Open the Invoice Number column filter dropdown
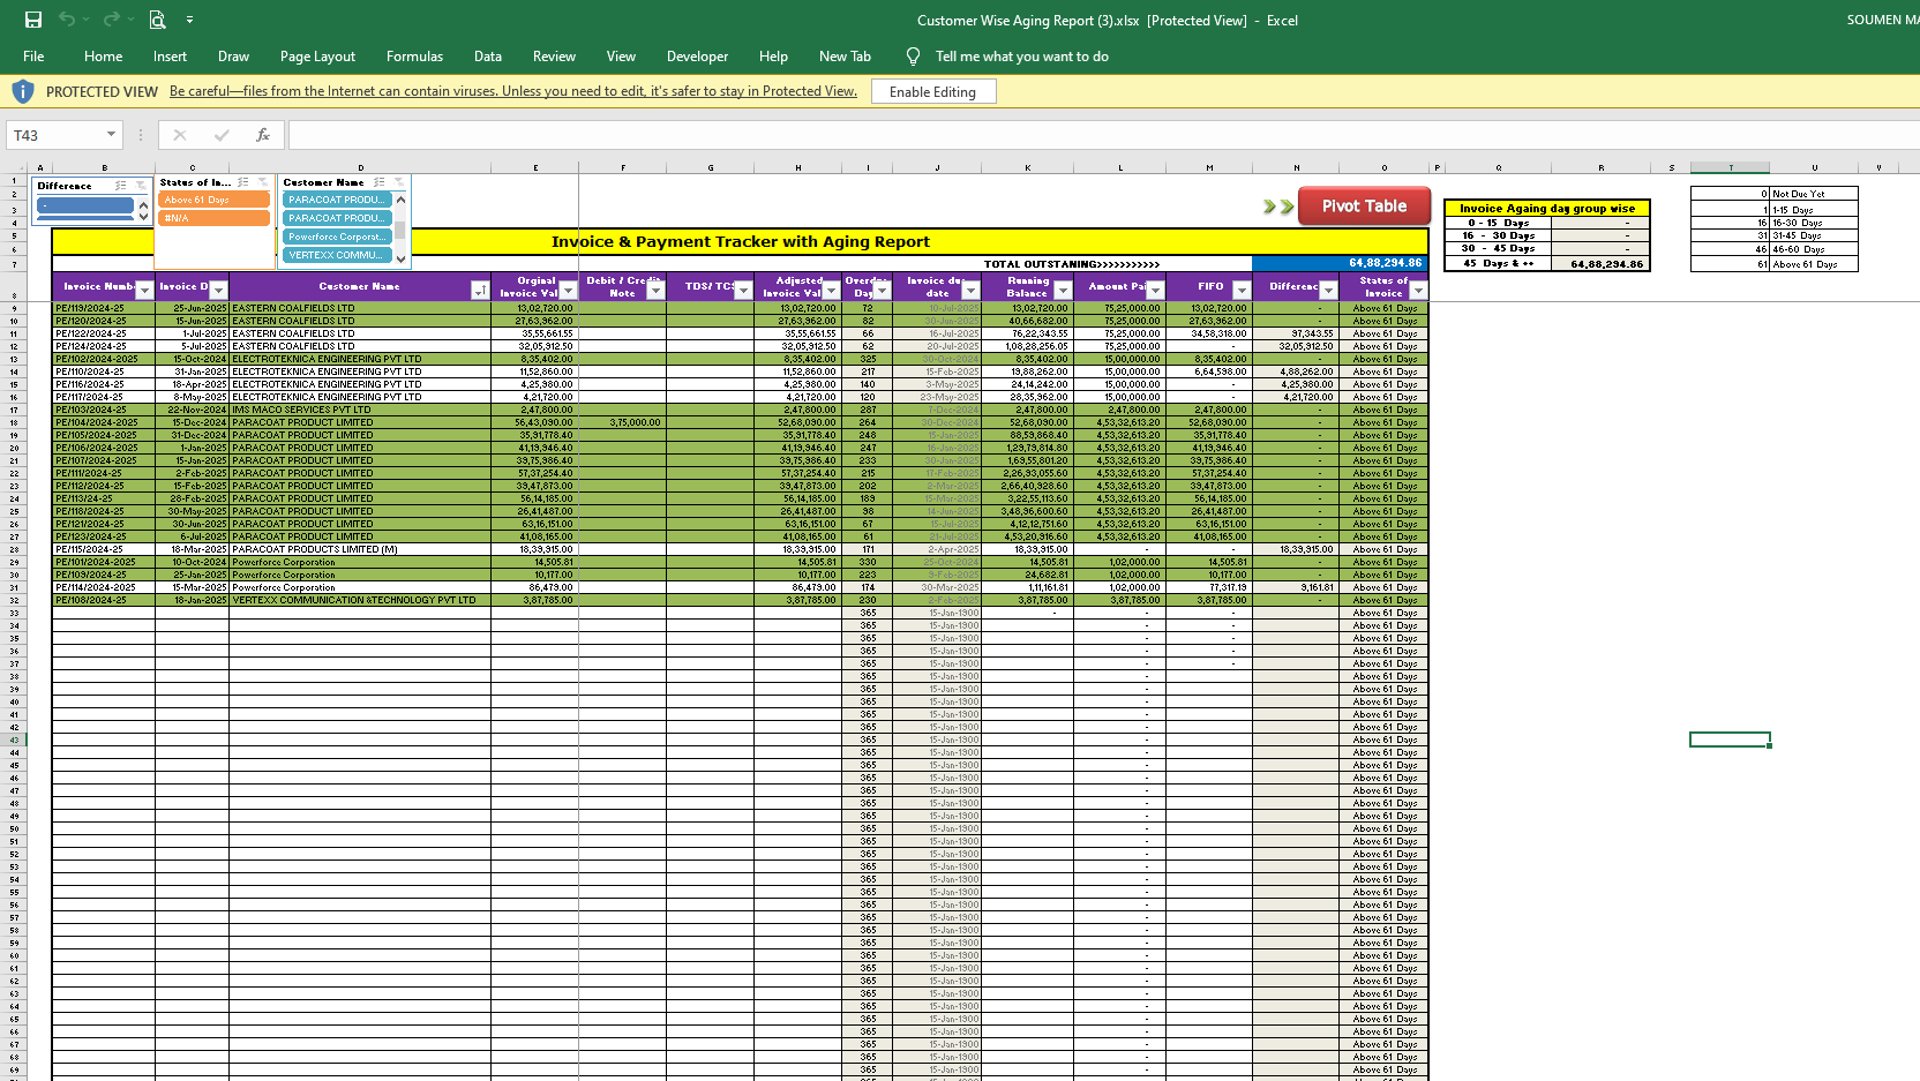This screenshot has width=1920, height=1081. click(x=144, y=290)
